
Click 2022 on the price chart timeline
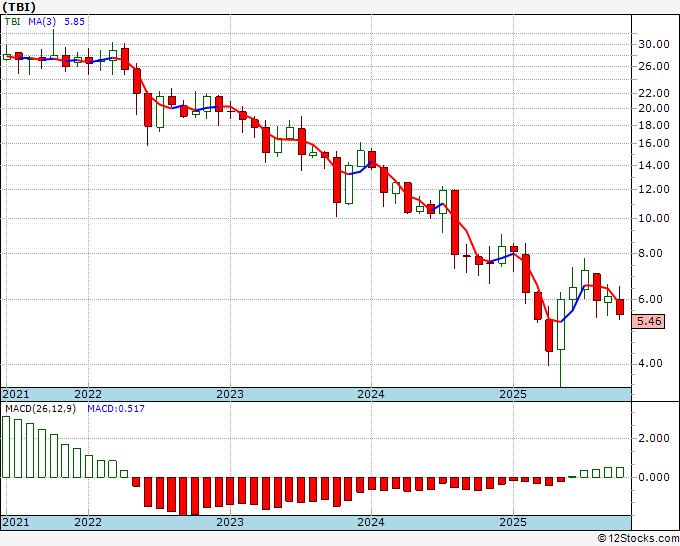pyautogui.click(x=88, y=394)
